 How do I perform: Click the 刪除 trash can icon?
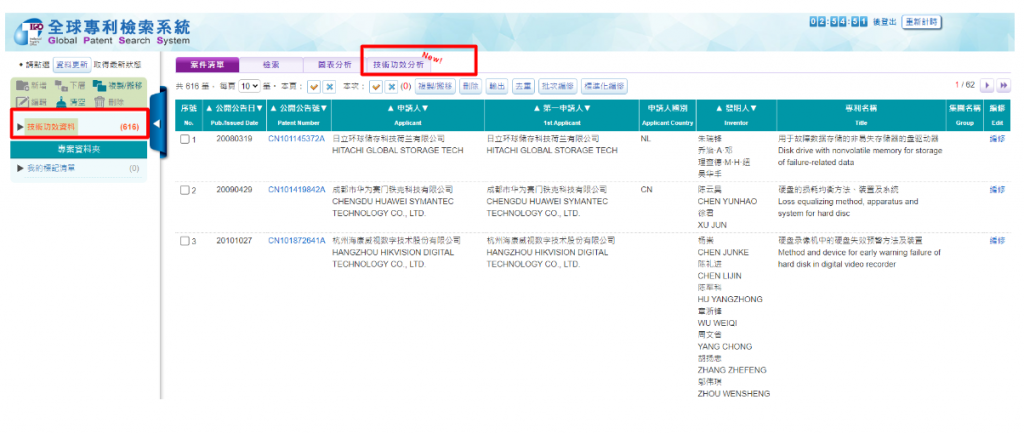click(x=99, y=101)
